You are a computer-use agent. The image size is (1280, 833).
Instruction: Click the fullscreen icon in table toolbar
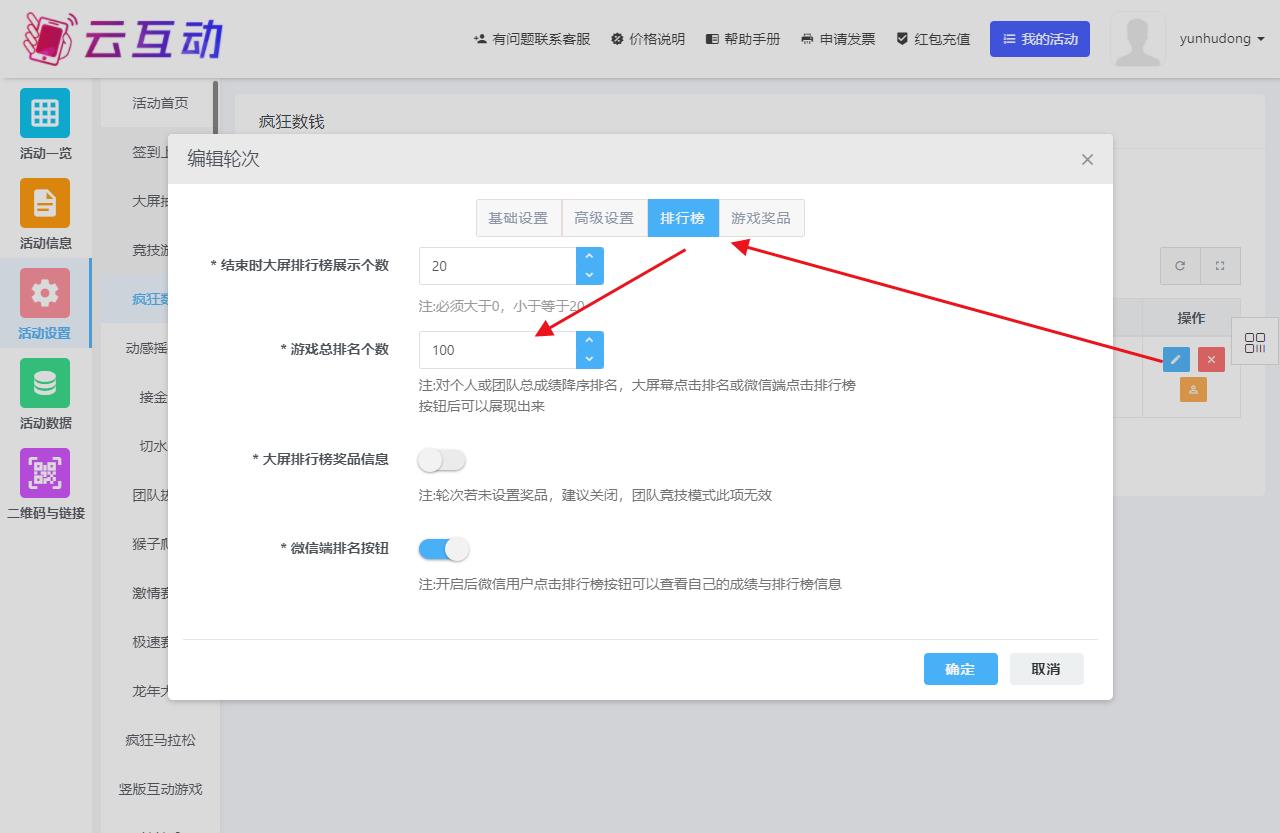tap(1220, 266)
